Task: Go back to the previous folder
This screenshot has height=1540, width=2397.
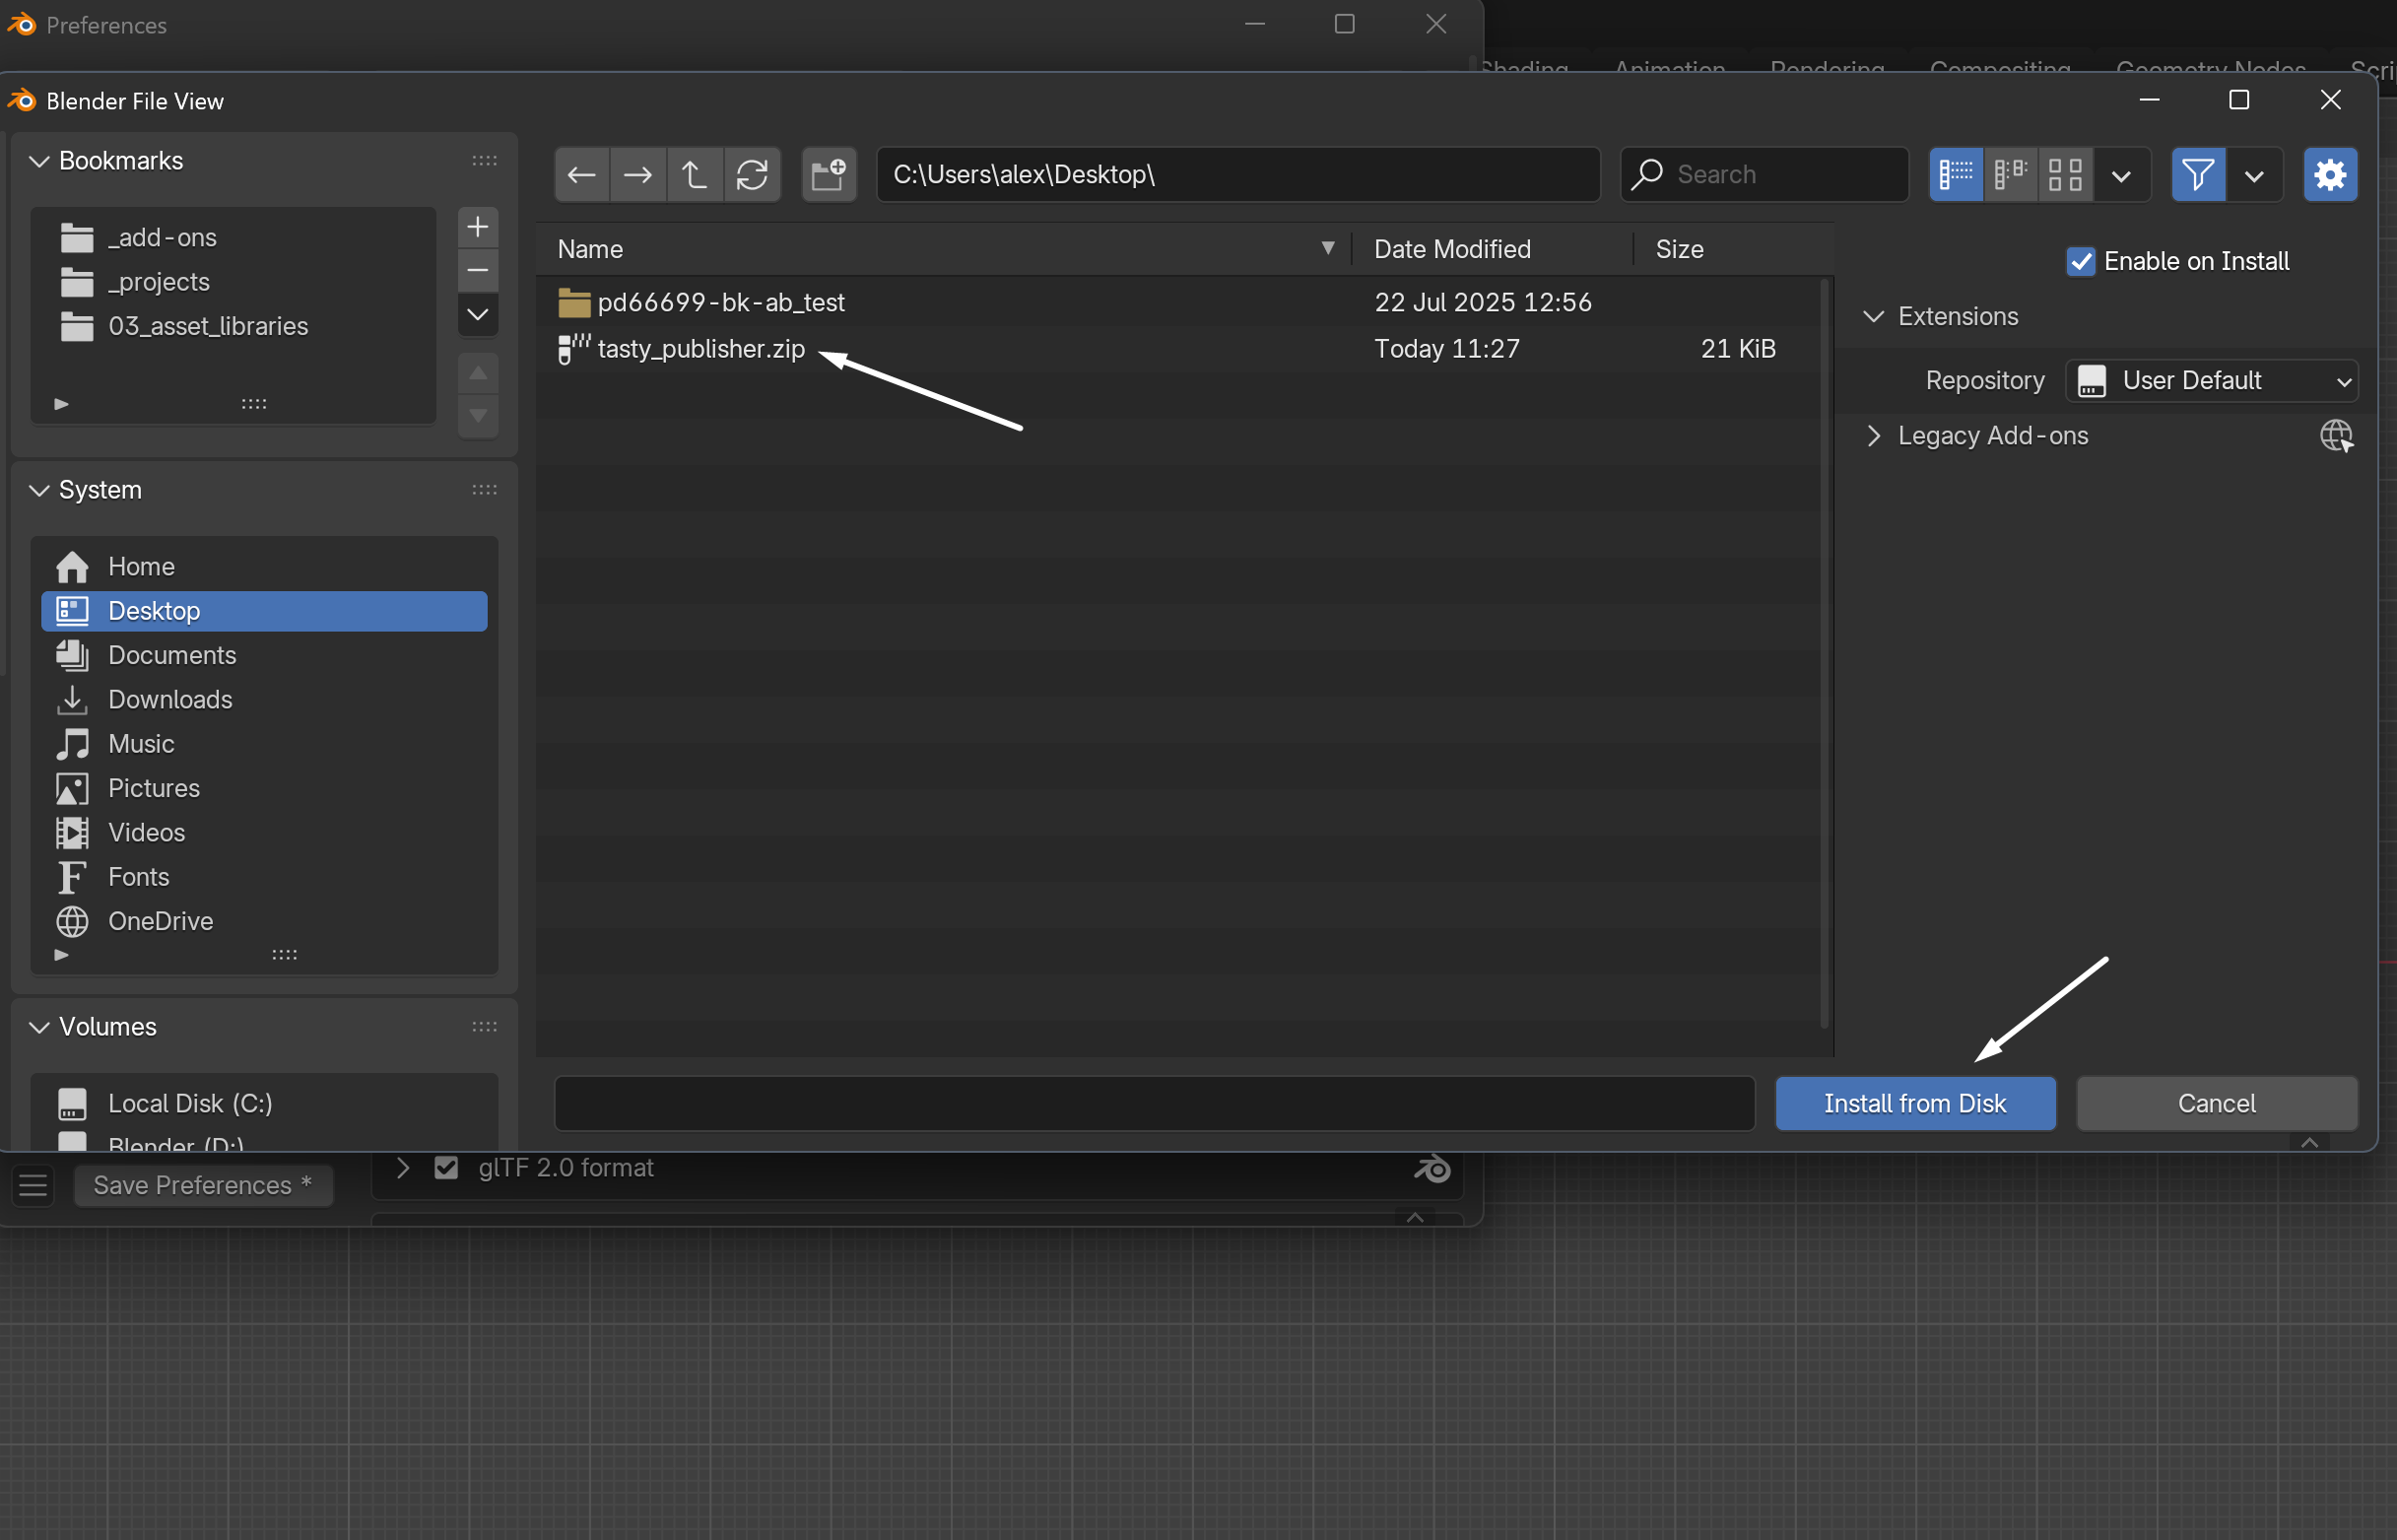Action: pyautogui.click(x=582, y=175)
